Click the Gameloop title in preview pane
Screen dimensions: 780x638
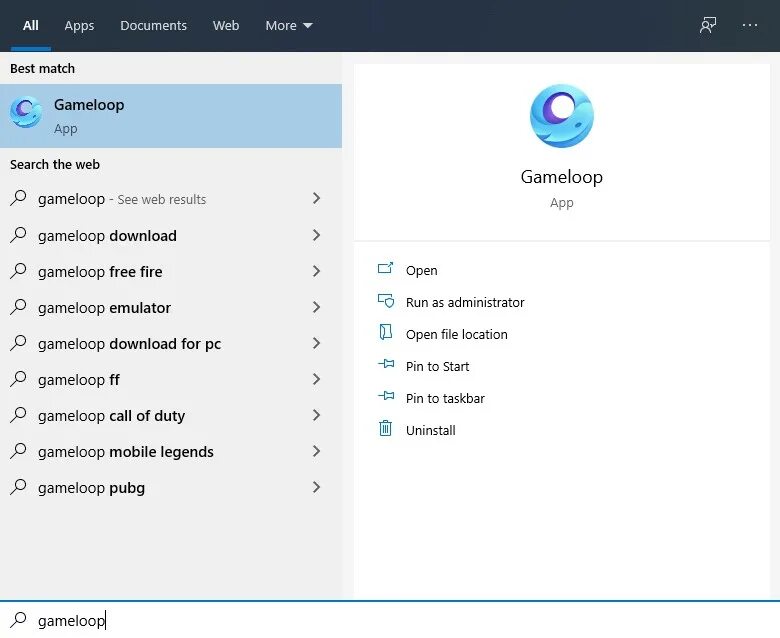pyautogui.click(x=562, y=177)
